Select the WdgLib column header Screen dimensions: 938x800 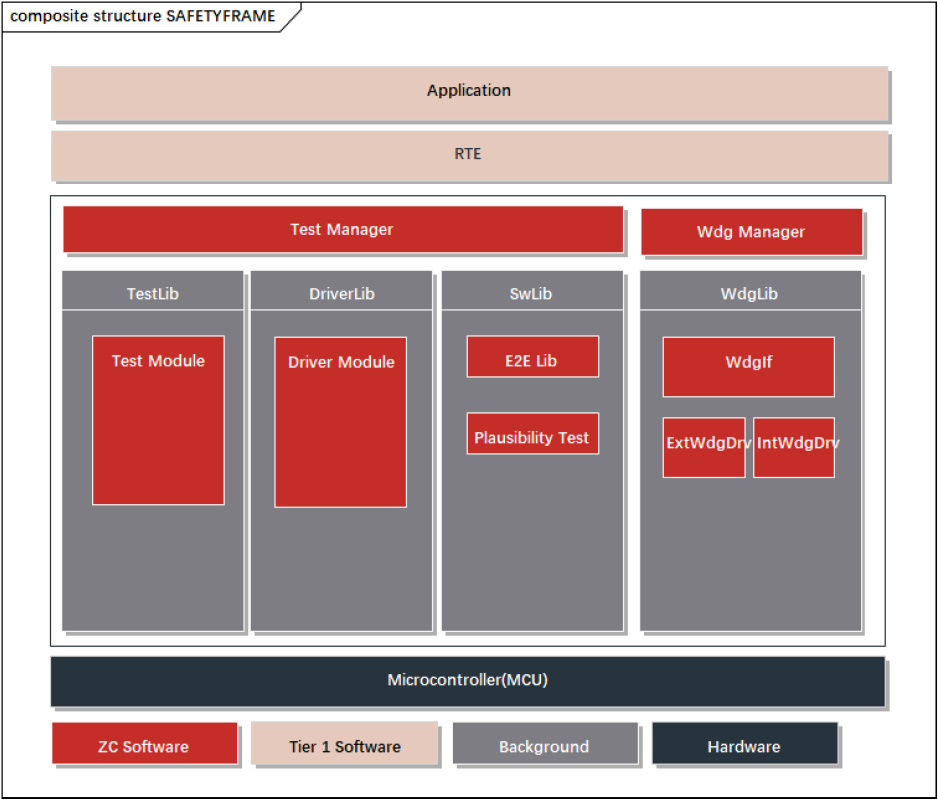(749, 292)
